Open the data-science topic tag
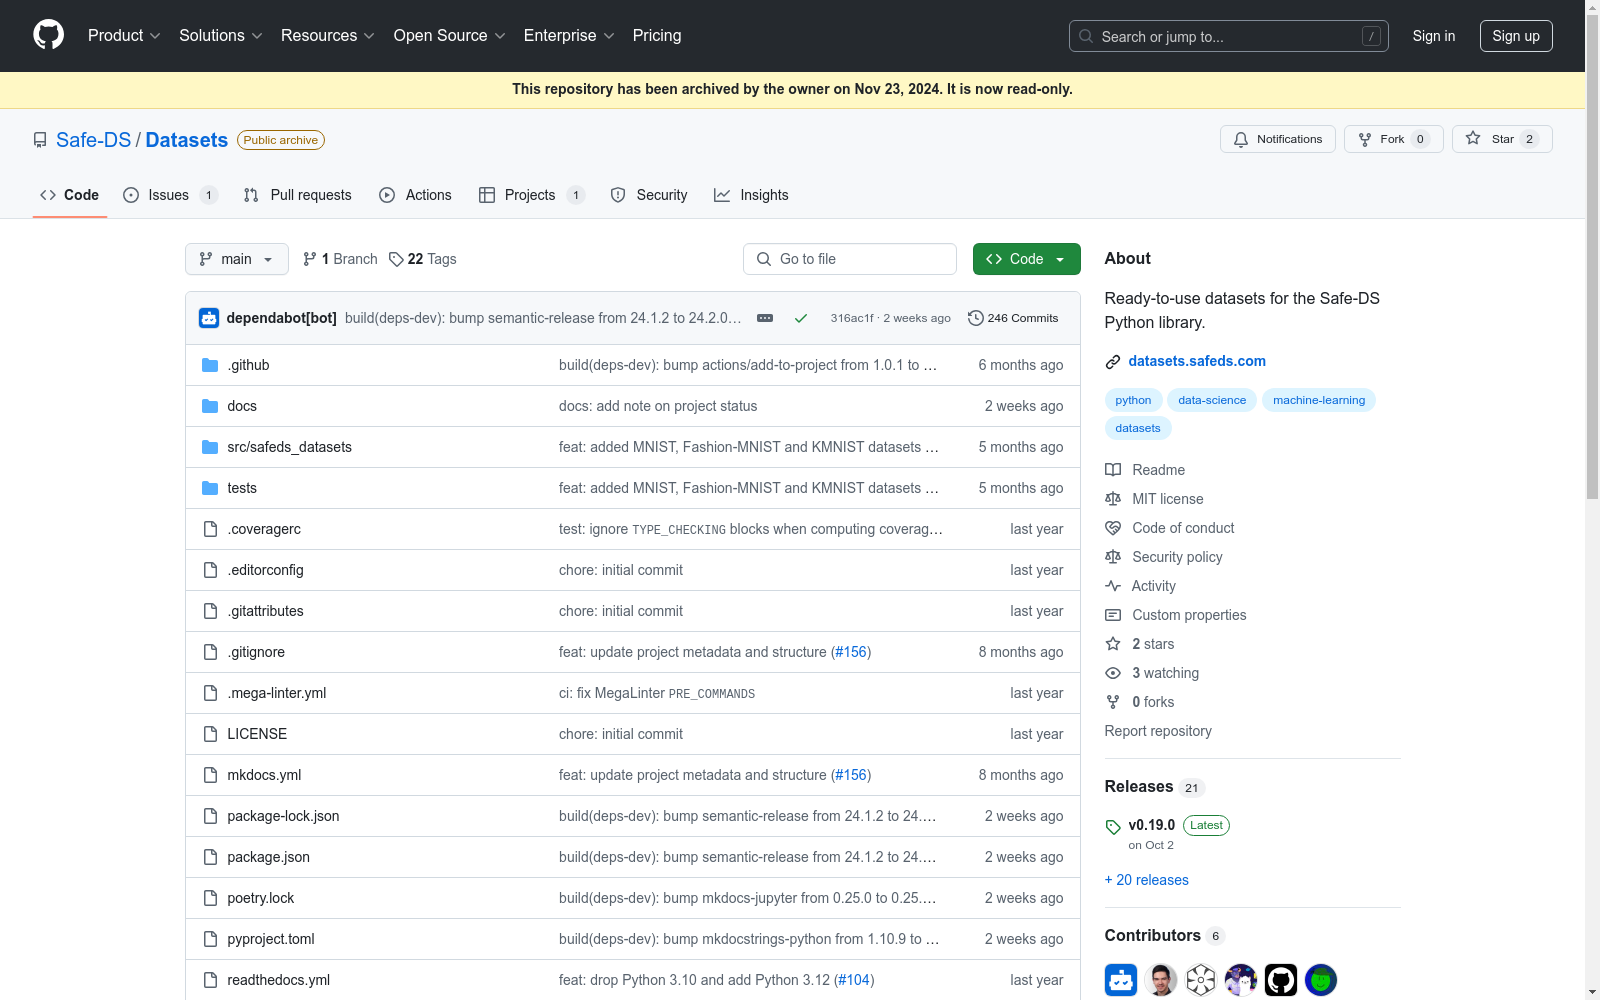The image size is (1600, 1000). click(1212, 400)
